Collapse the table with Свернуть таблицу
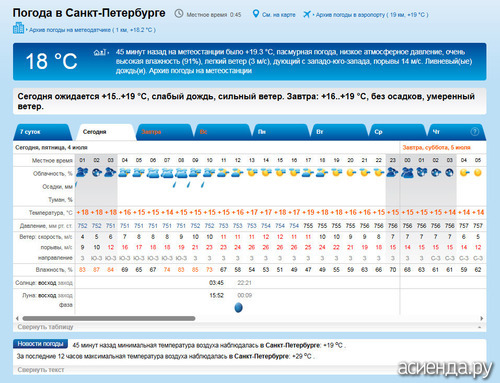The image size is (500, 383). pyautogui.click(x=45, y=327)
